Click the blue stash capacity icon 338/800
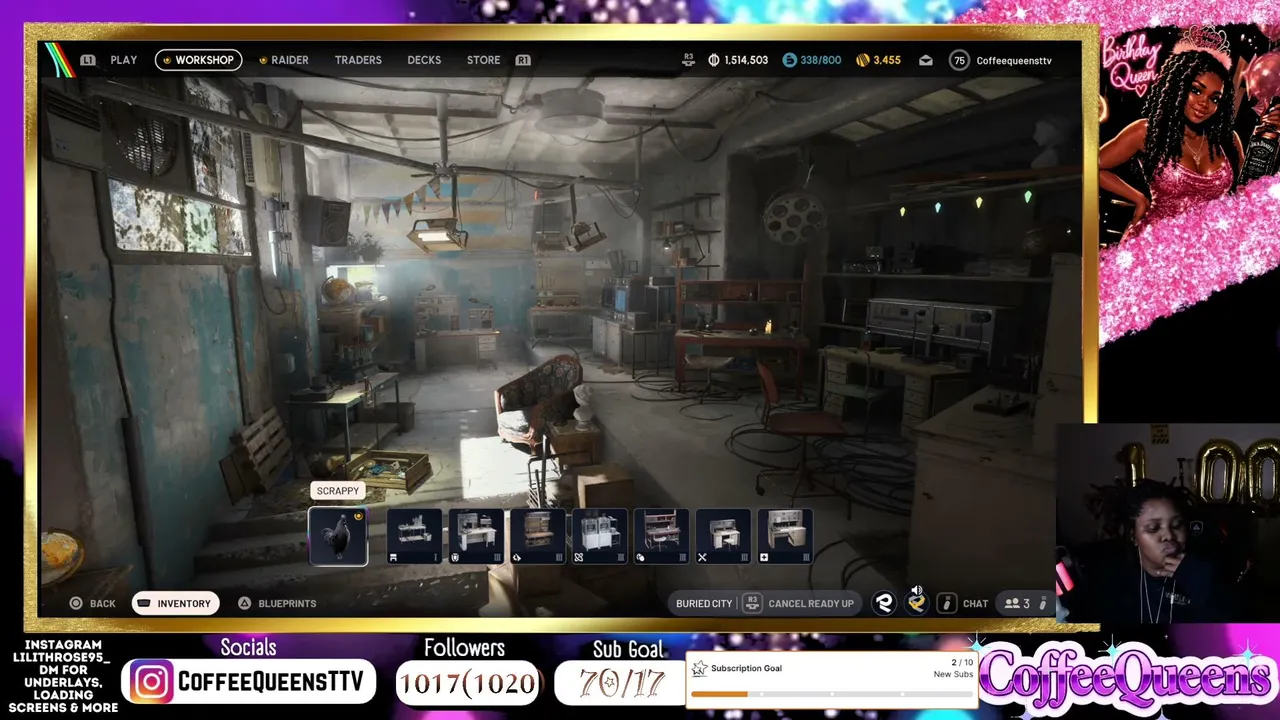1280x720 pixels. pyautogui.click(x=789, y=60)
